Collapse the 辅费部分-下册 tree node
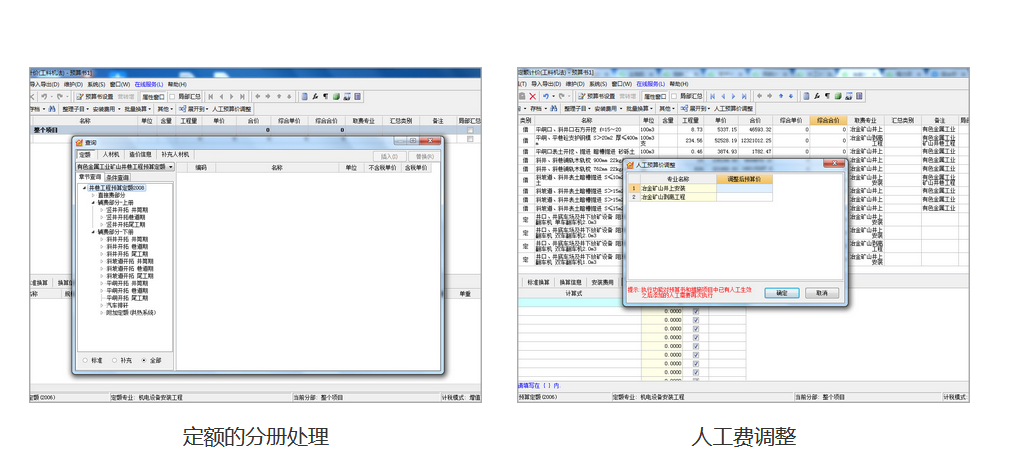The height and width of the screenshot is (466, 1026). pyautogui.click(x=93, y=232)
